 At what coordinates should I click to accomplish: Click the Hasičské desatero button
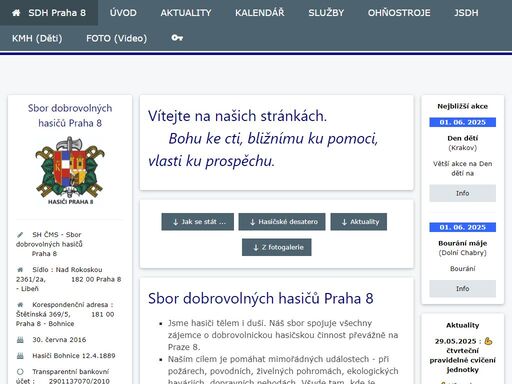pyautogui.click(x=282, y=222)
